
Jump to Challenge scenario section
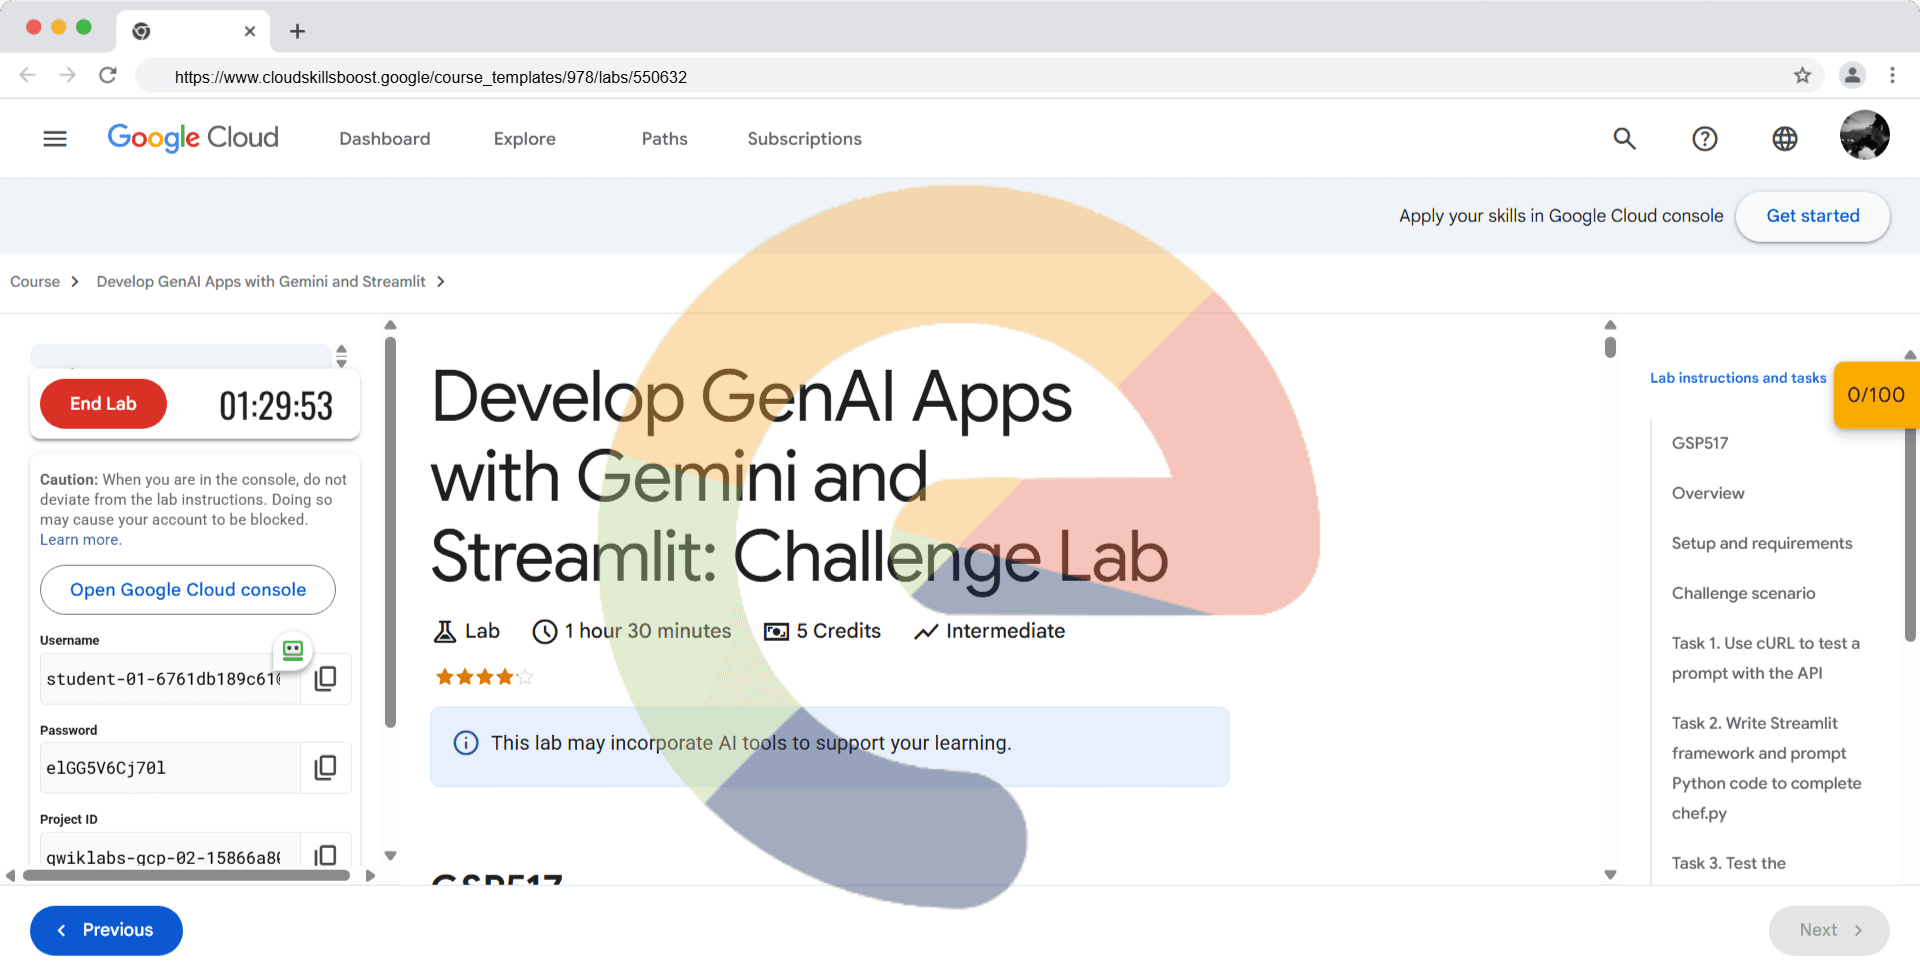tap(1743, 593)
